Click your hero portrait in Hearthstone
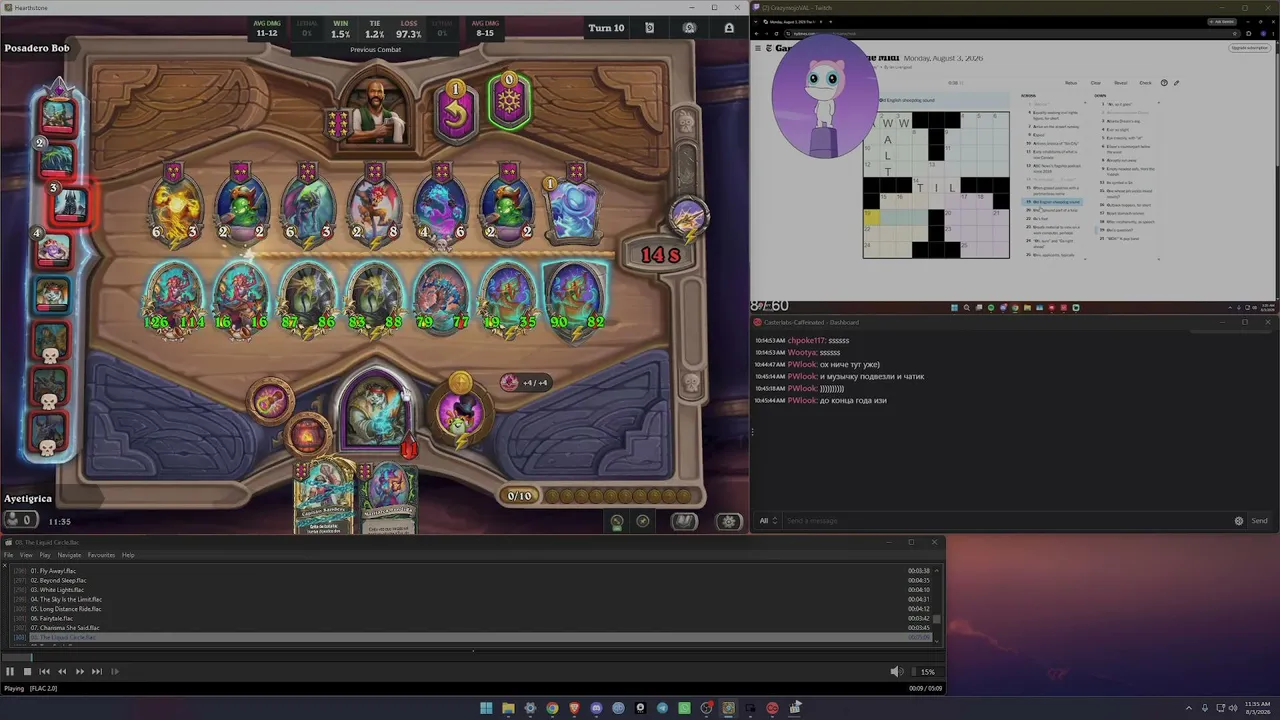This screenshot has height=720, width=1280. [376, 410]
